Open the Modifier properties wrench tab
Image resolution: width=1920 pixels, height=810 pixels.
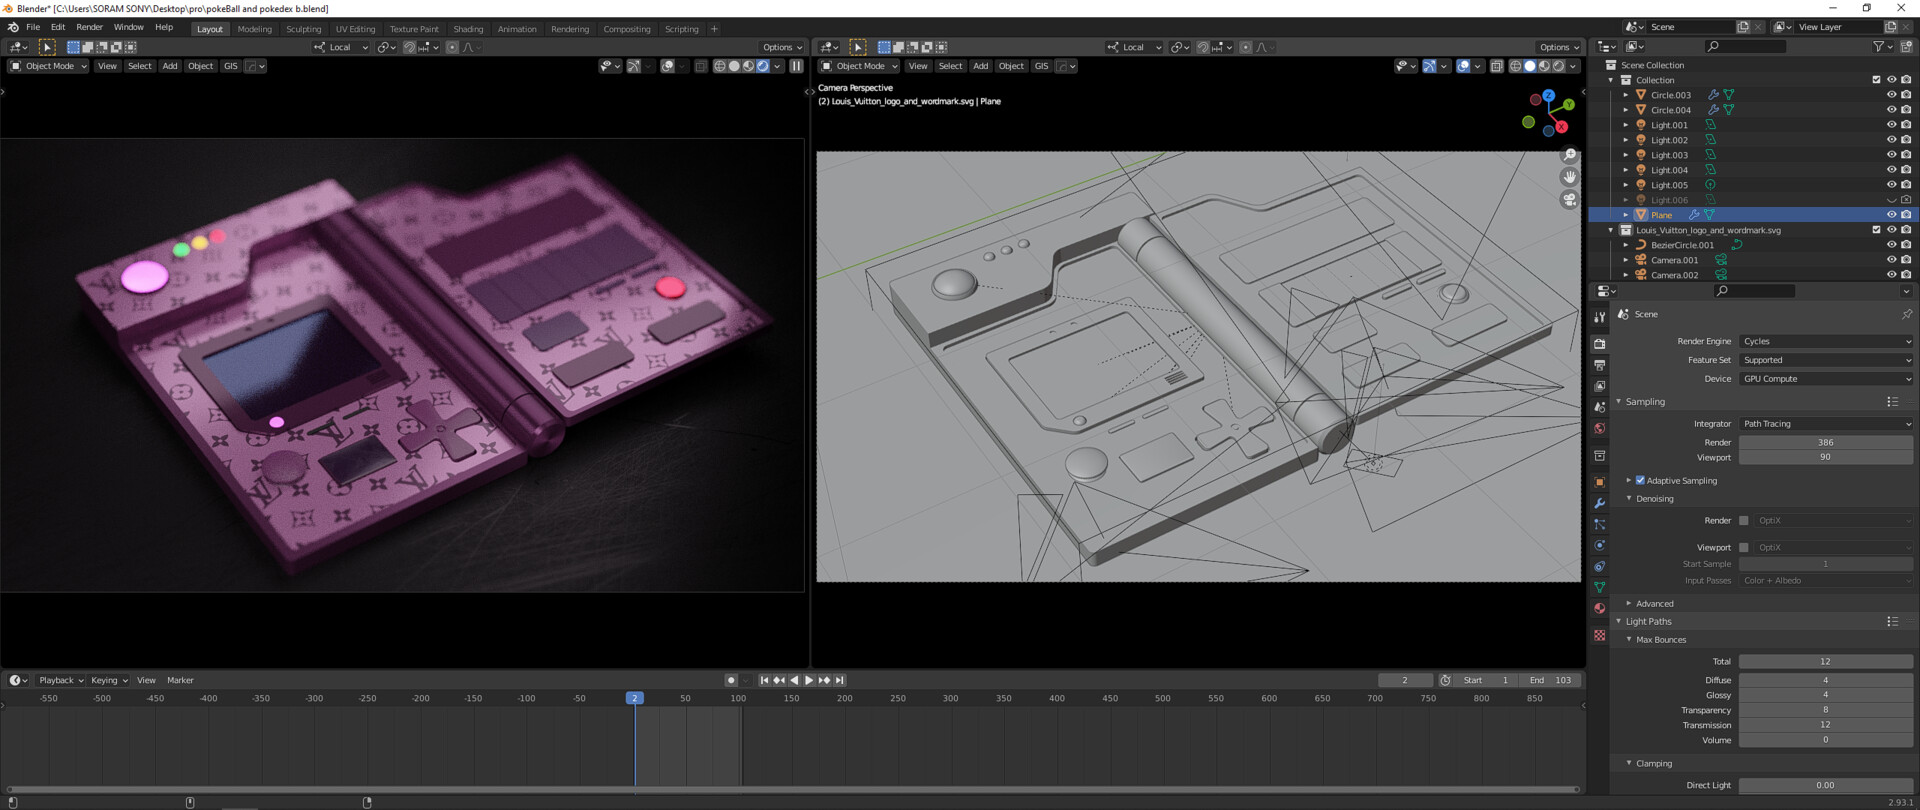click(x=1600, y=503)
